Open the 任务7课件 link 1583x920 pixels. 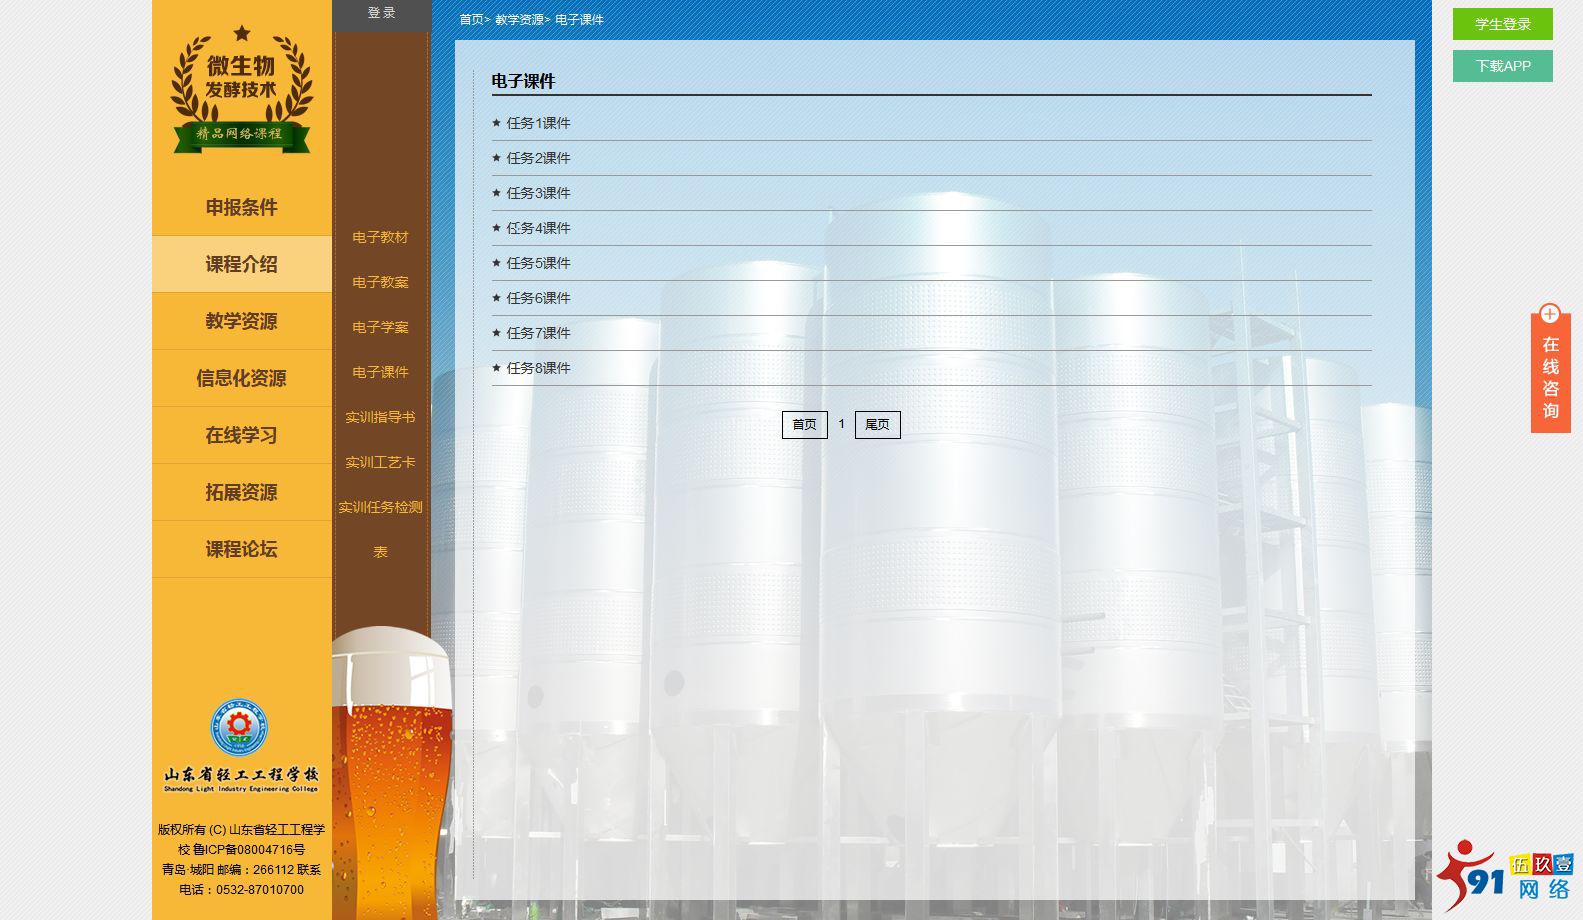point(538,333)
